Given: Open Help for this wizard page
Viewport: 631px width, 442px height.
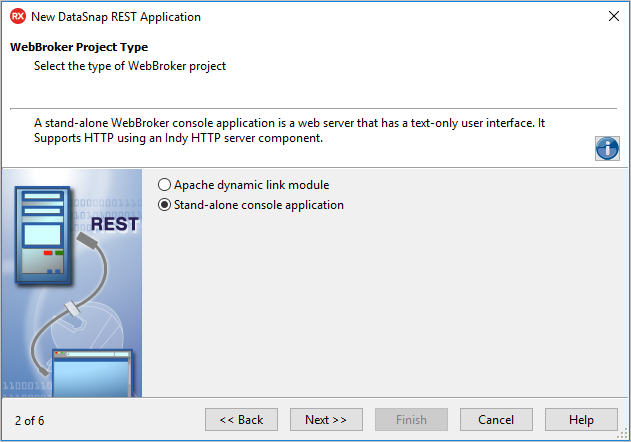Looking at the screenshot, I should click(x=581, y=419).
